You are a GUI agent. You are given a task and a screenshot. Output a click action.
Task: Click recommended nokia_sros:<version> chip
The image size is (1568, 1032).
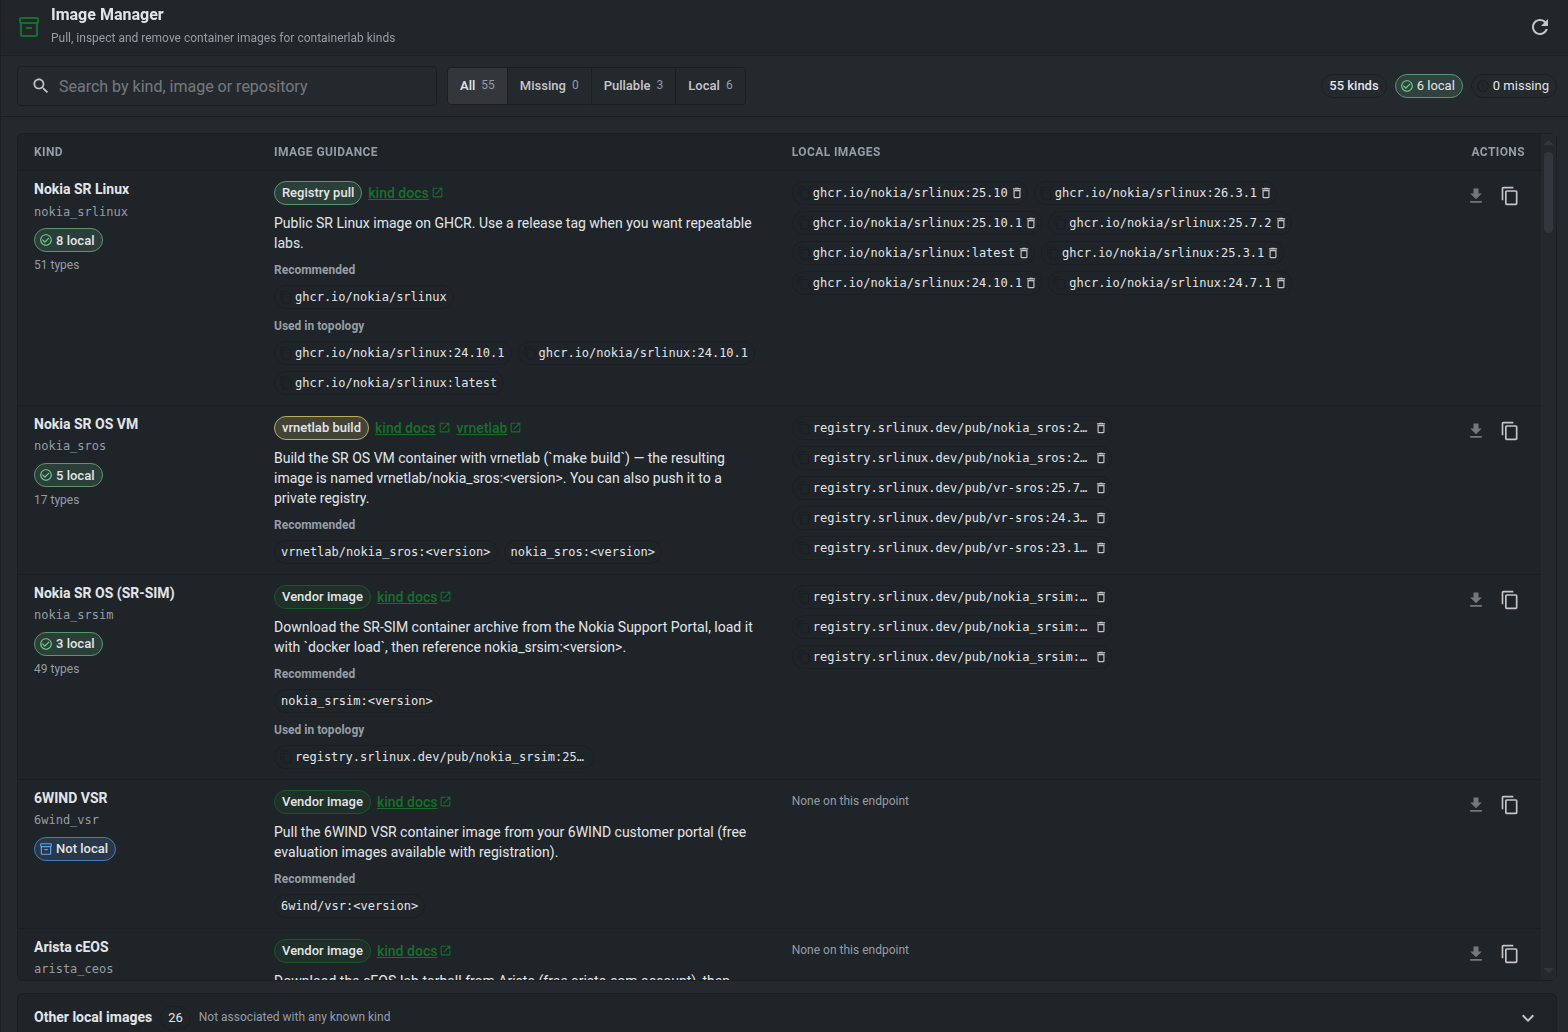click(582, 552)
